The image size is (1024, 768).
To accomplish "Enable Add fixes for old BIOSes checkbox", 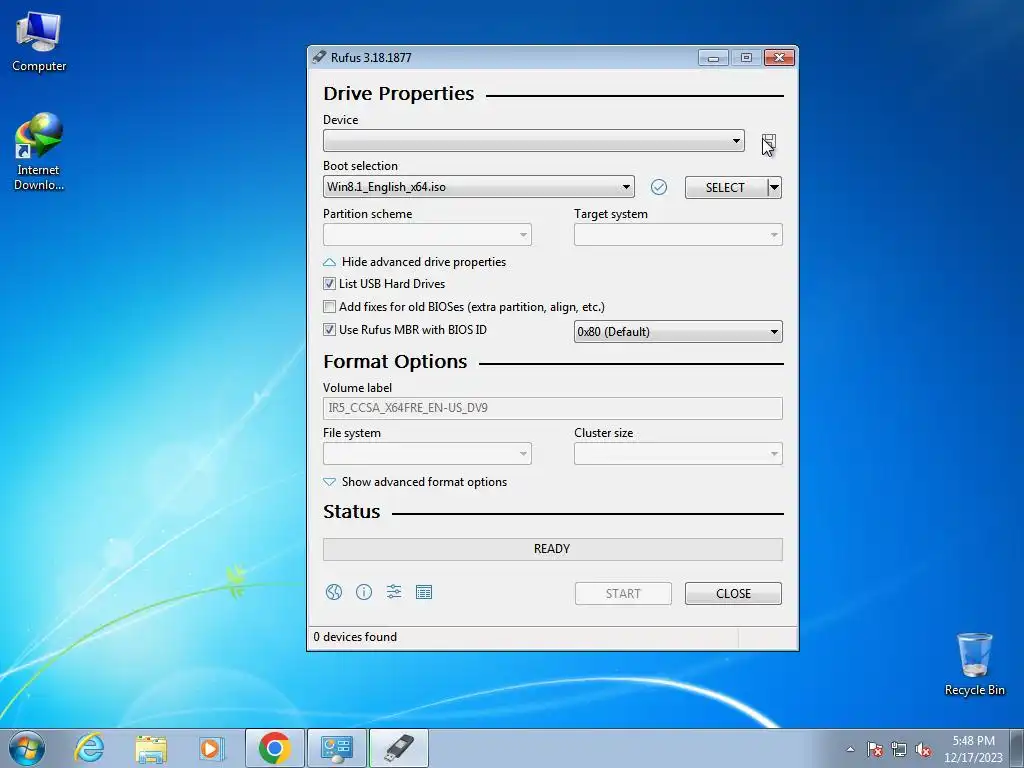I will click(x=330, y=307).
